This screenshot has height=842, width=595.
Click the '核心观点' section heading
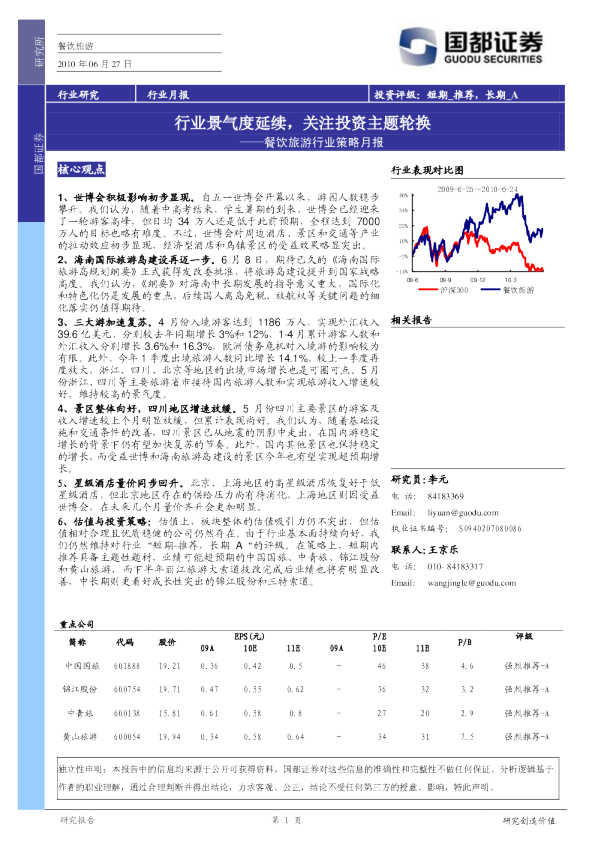(x=81, y=169)
